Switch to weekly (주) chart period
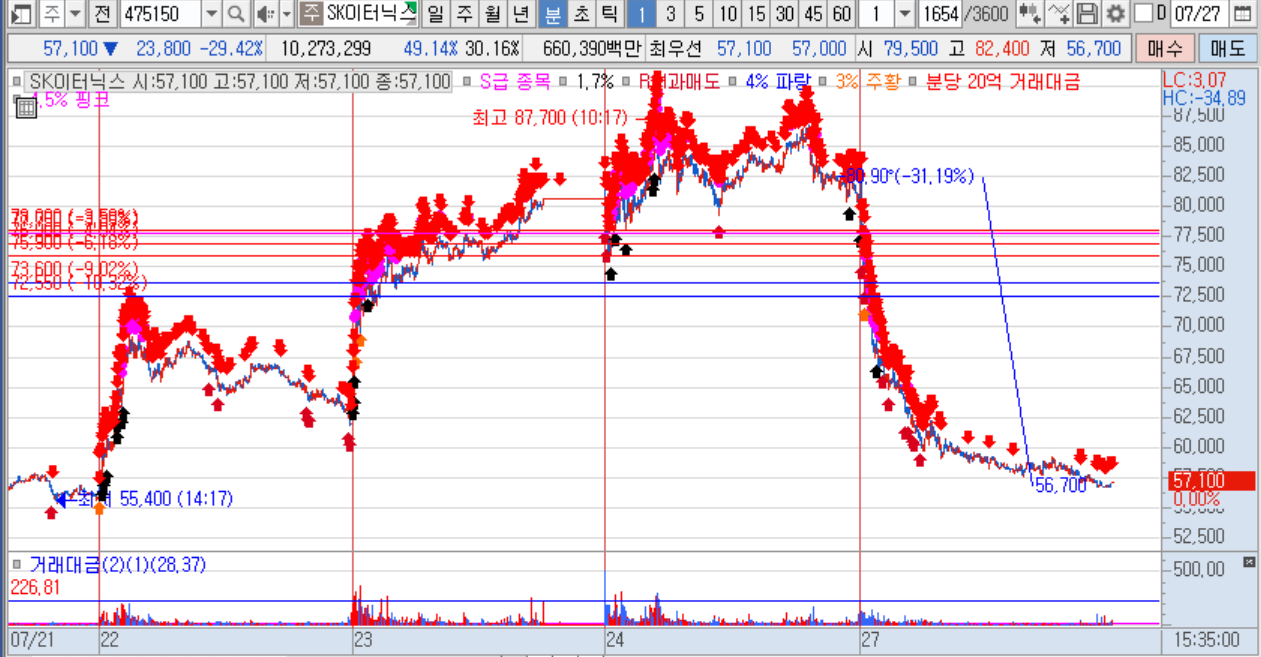This screenshot has height=657, width=1261. [x=464, y=14]
